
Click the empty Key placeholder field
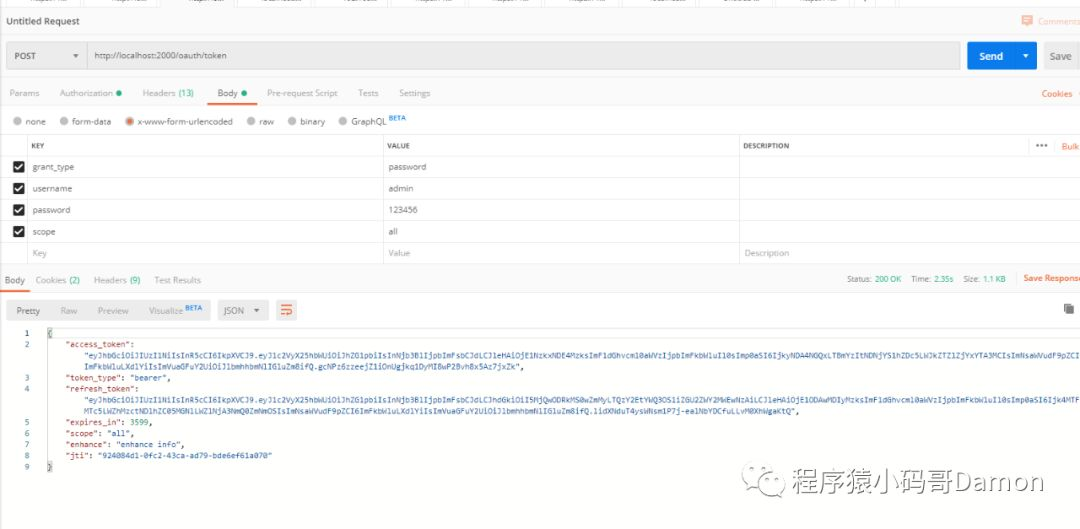[205, 253]
